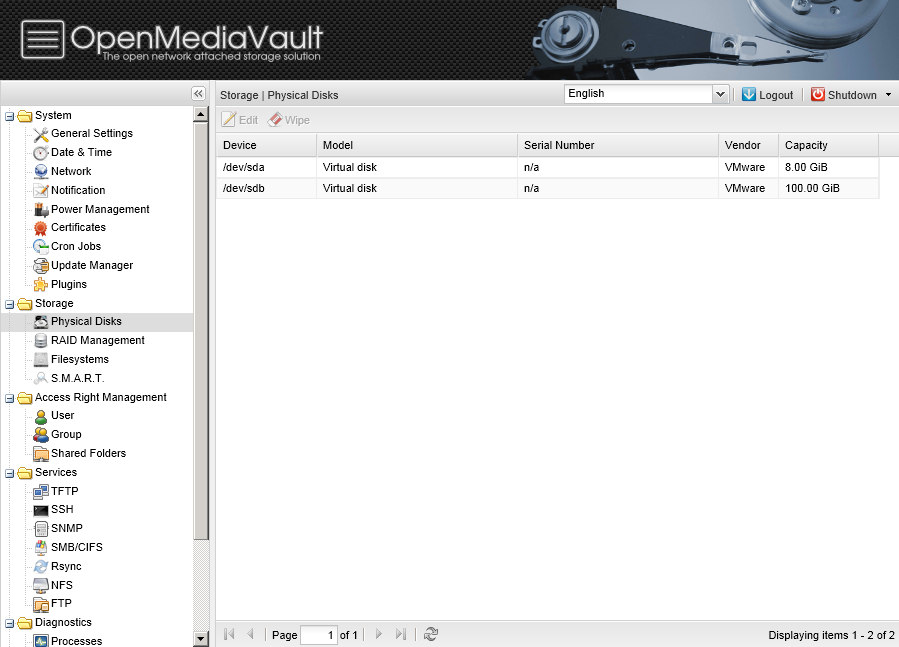Viewport: 899px width, 647px height.
Task: Open the language dropdown arrow
Action: click(720, 94)
